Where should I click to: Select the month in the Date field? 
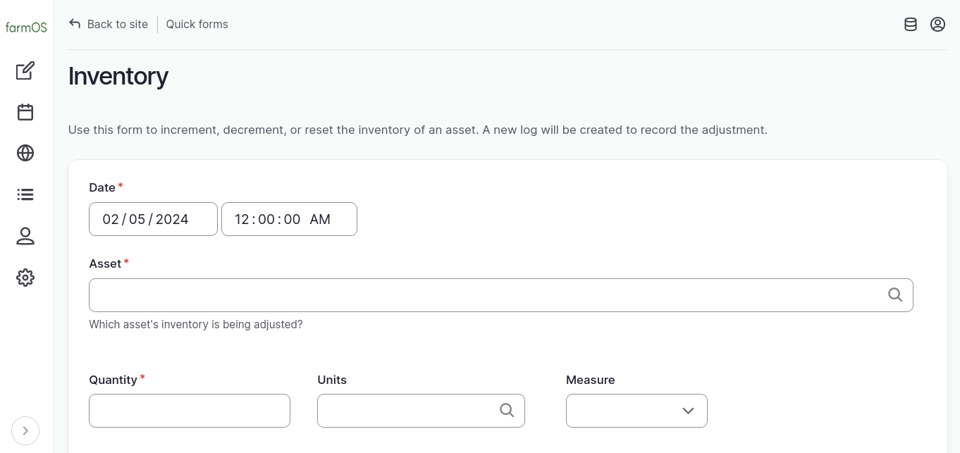[110, 219]
